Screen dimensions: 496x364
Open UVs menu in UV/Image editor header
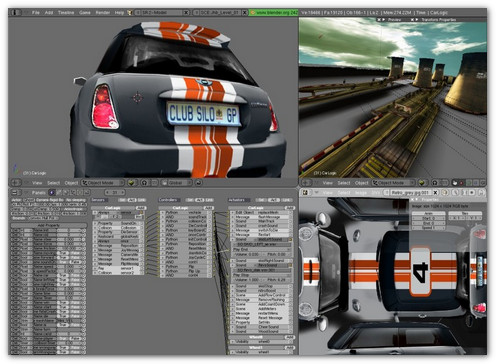(375, 192)
